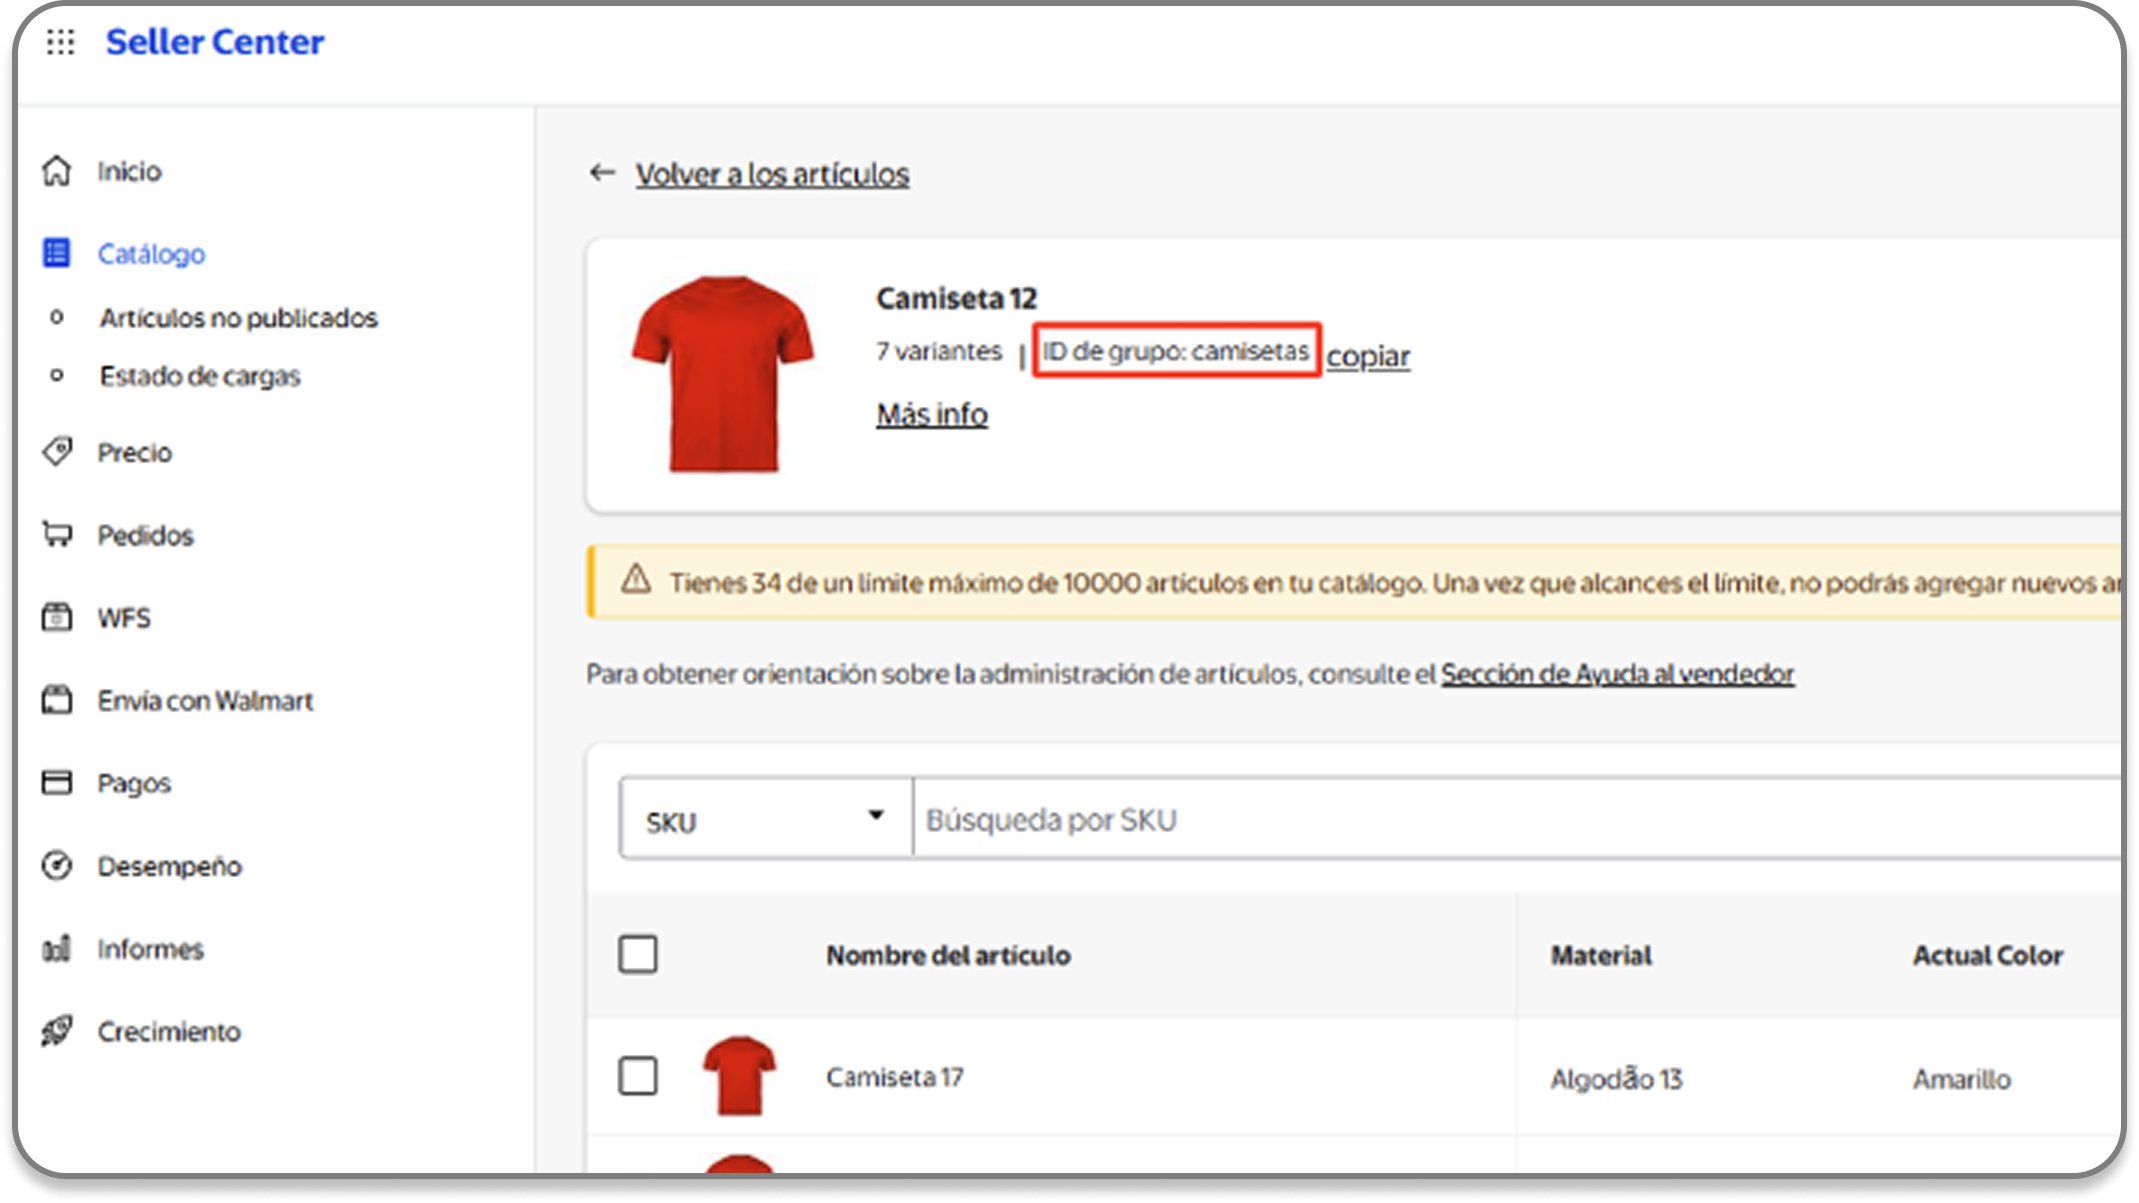This screenshot has width=2139, height=1203.
Task: Click the Seller Center logo
Action: [215, 42]
